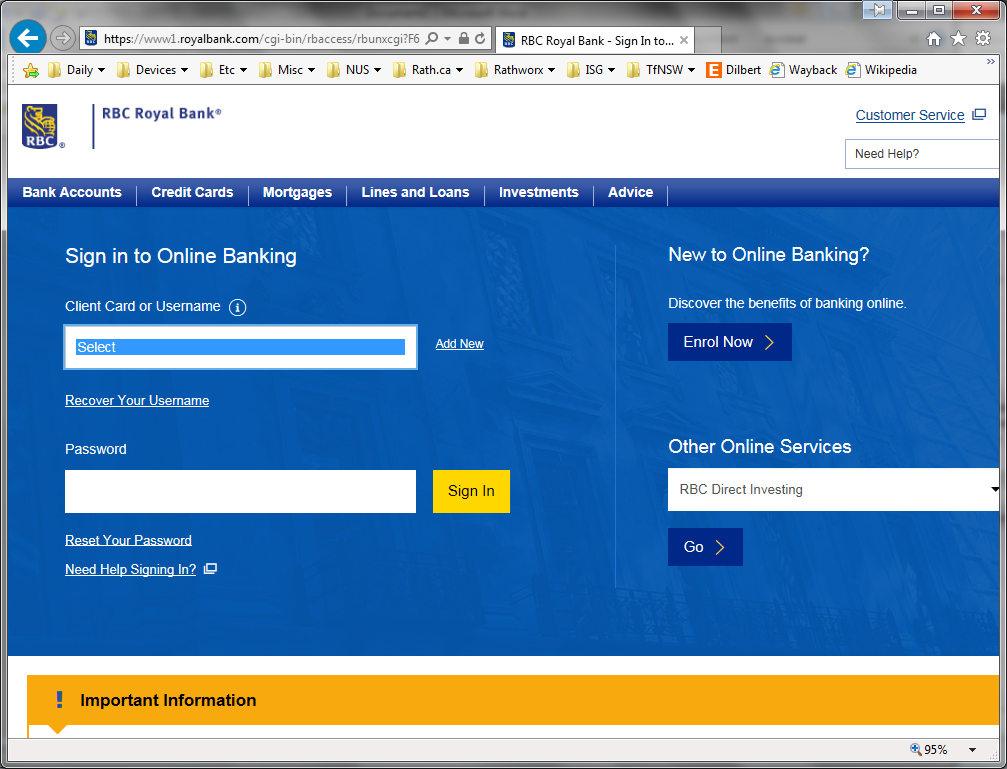Open Dilbert bookmark in favorites bar
Image resolution: width=1007 pixels, height=769 pixels.
tap(733, 70)
